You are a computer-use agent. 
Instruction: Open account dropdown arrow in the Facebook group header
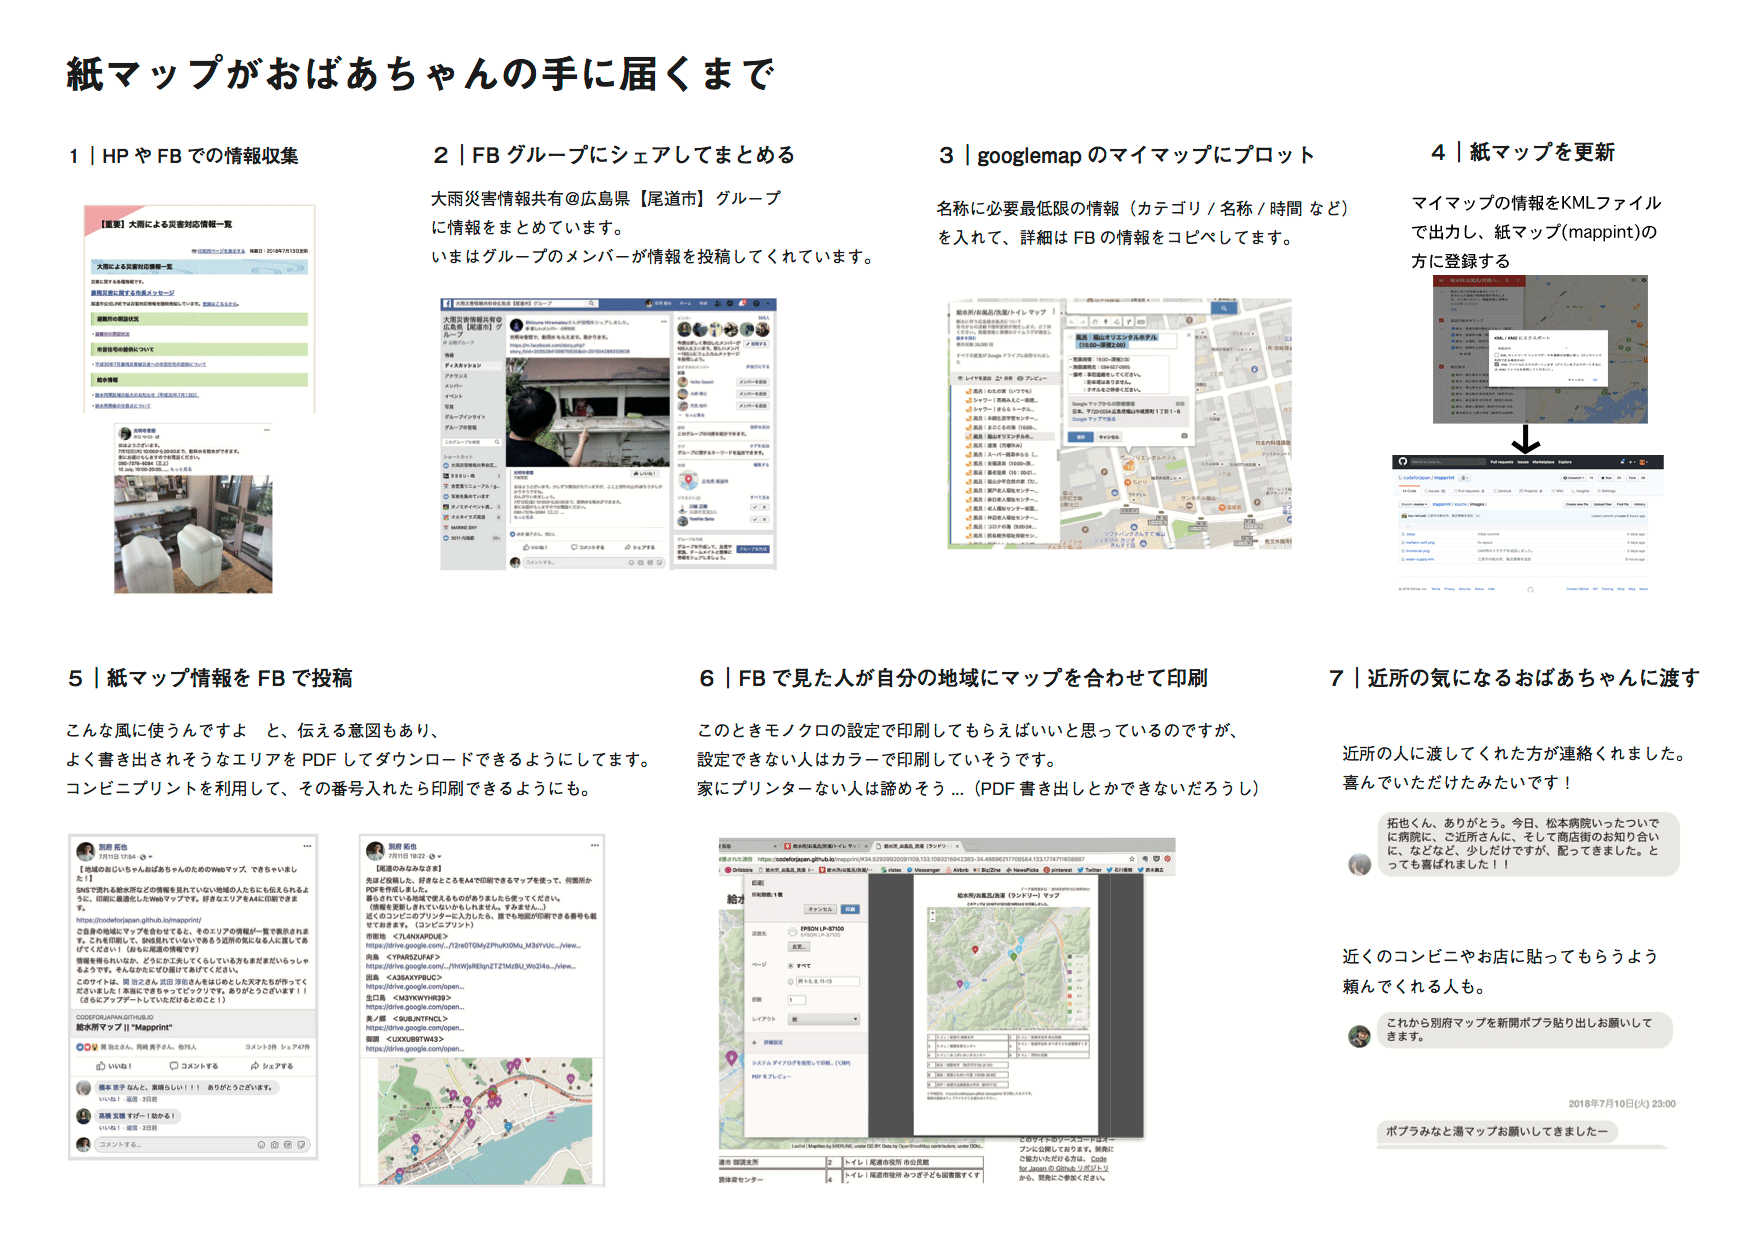pyautogui.click(x=768, y=303)
